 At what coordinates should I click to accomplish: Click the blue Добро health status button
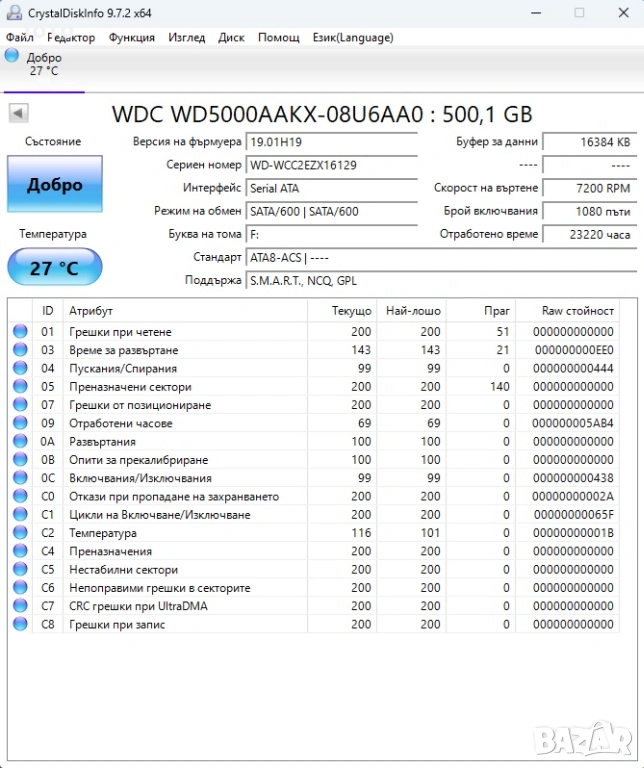click(54, 184)
